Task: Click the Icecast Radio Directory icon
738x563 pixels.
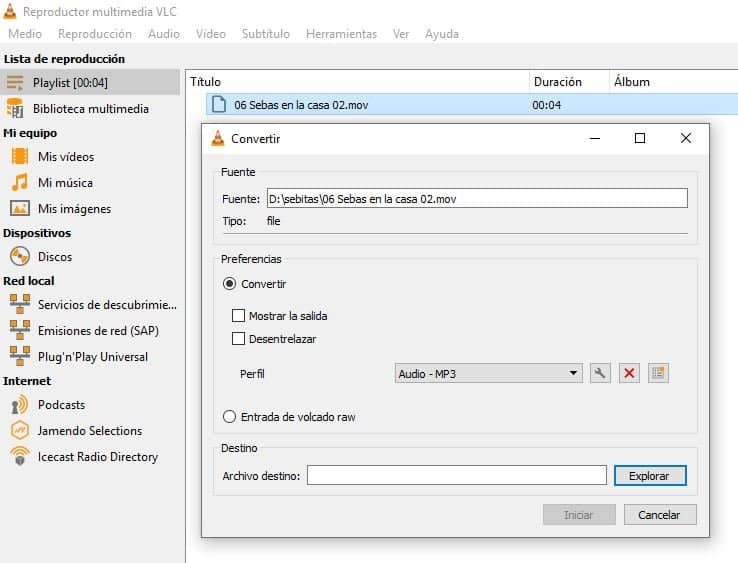Action: tap(20, 456)
